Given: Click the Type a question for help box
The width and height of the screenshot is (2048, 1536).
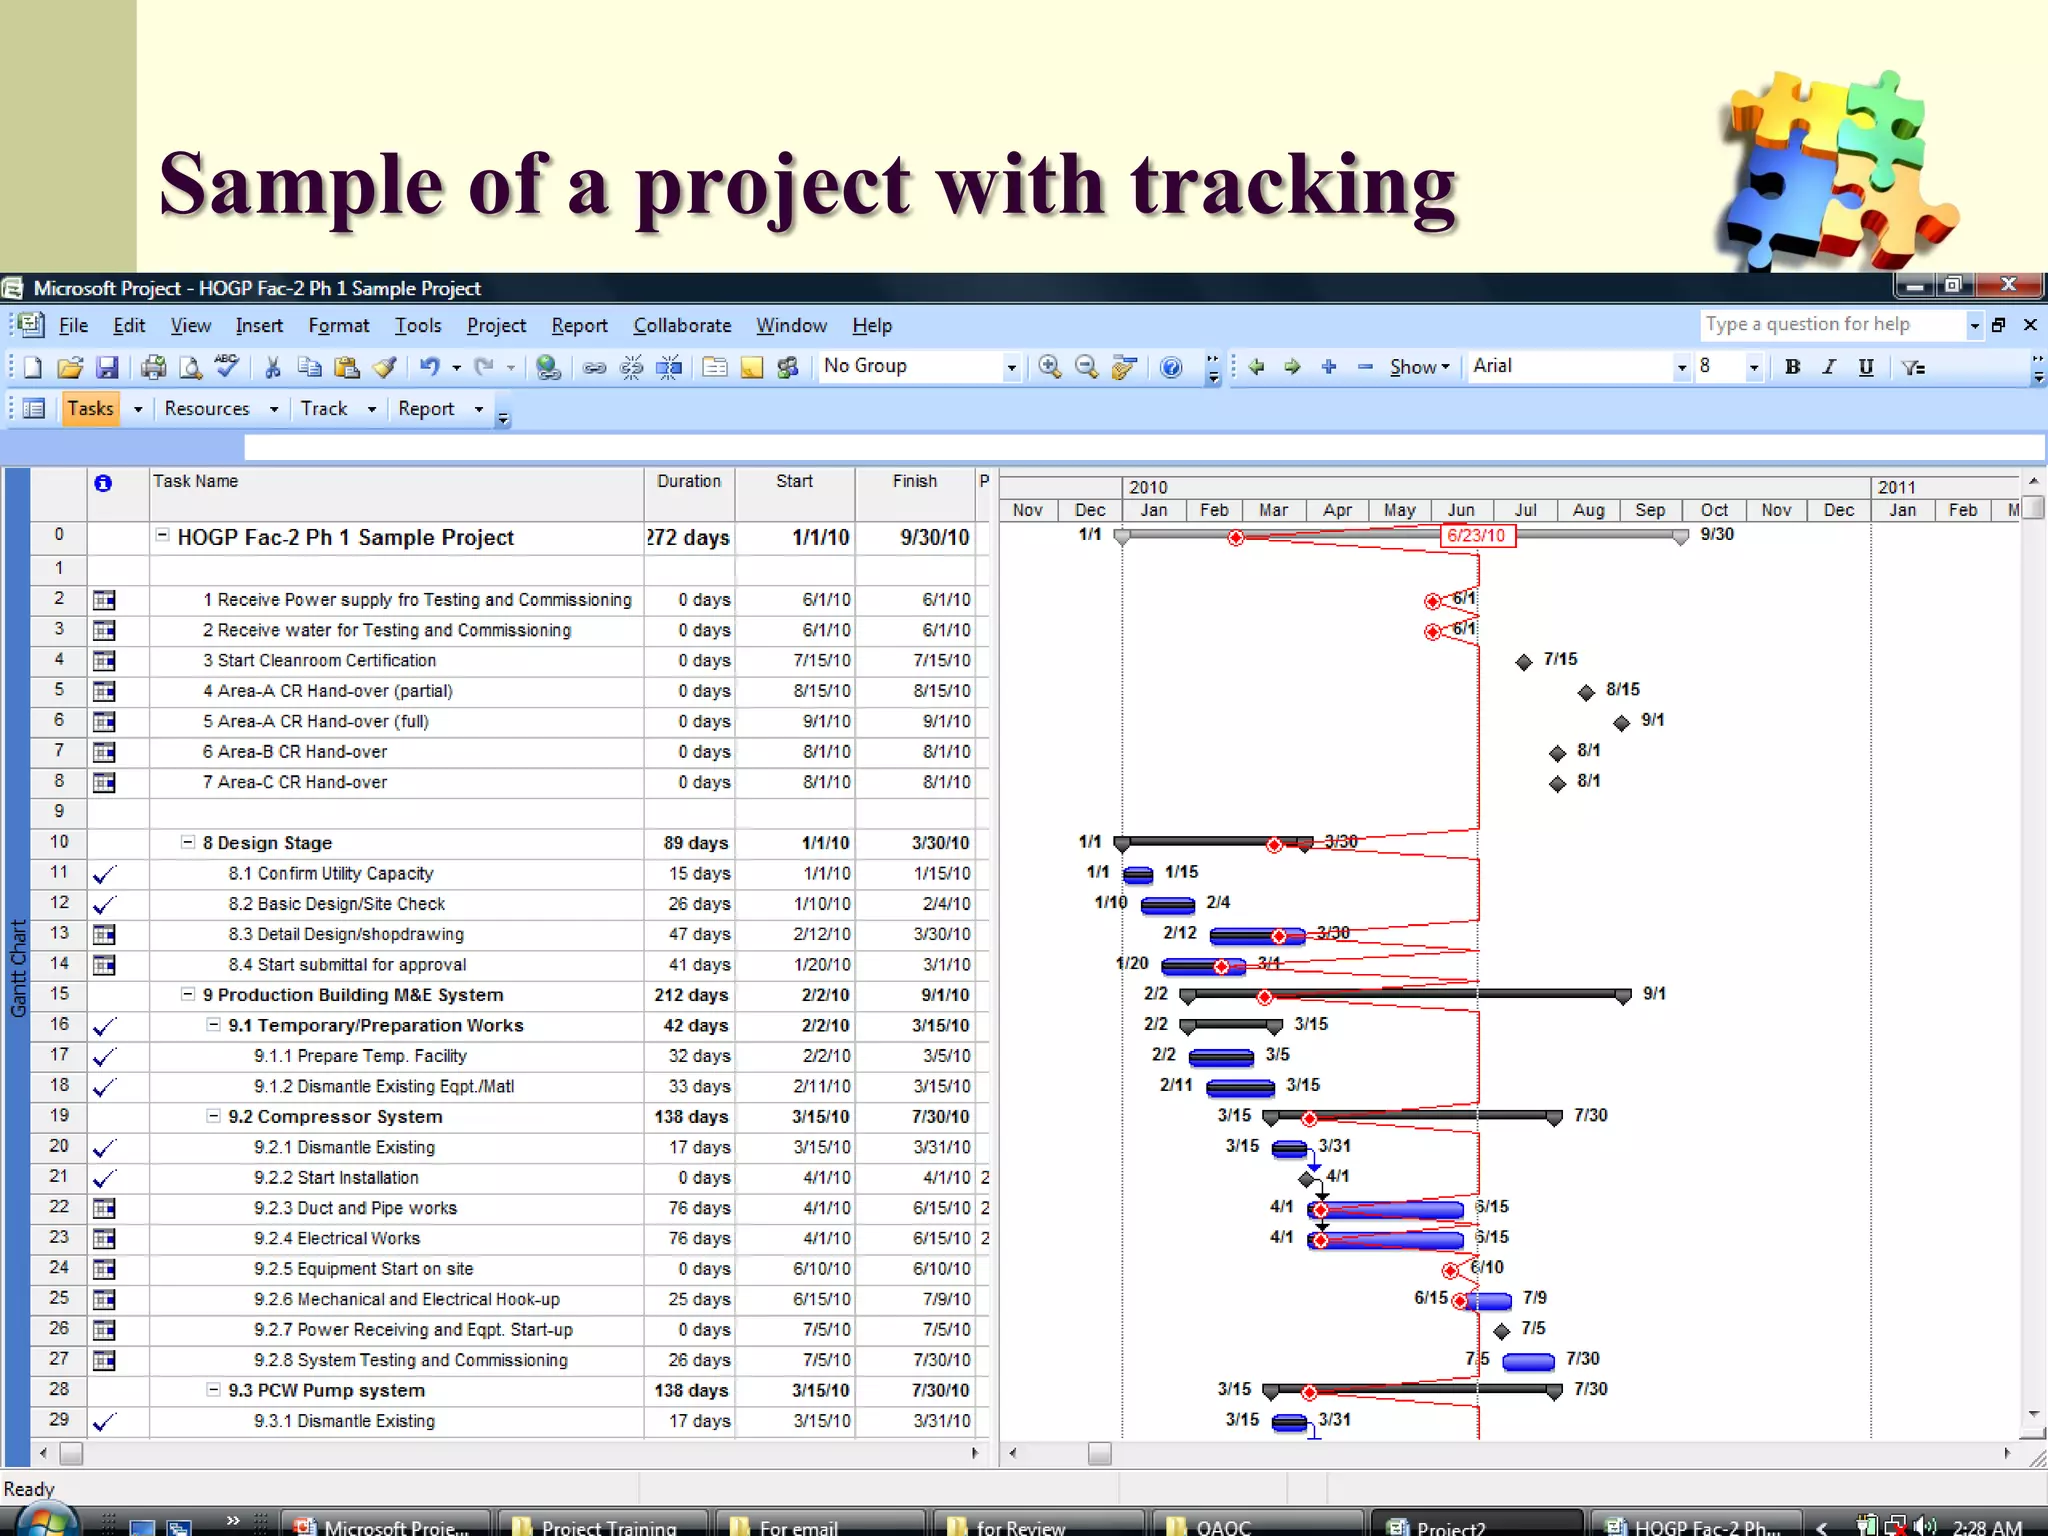Looking at the screenshot, I should pyautogui.click(x=1832, y=325).
